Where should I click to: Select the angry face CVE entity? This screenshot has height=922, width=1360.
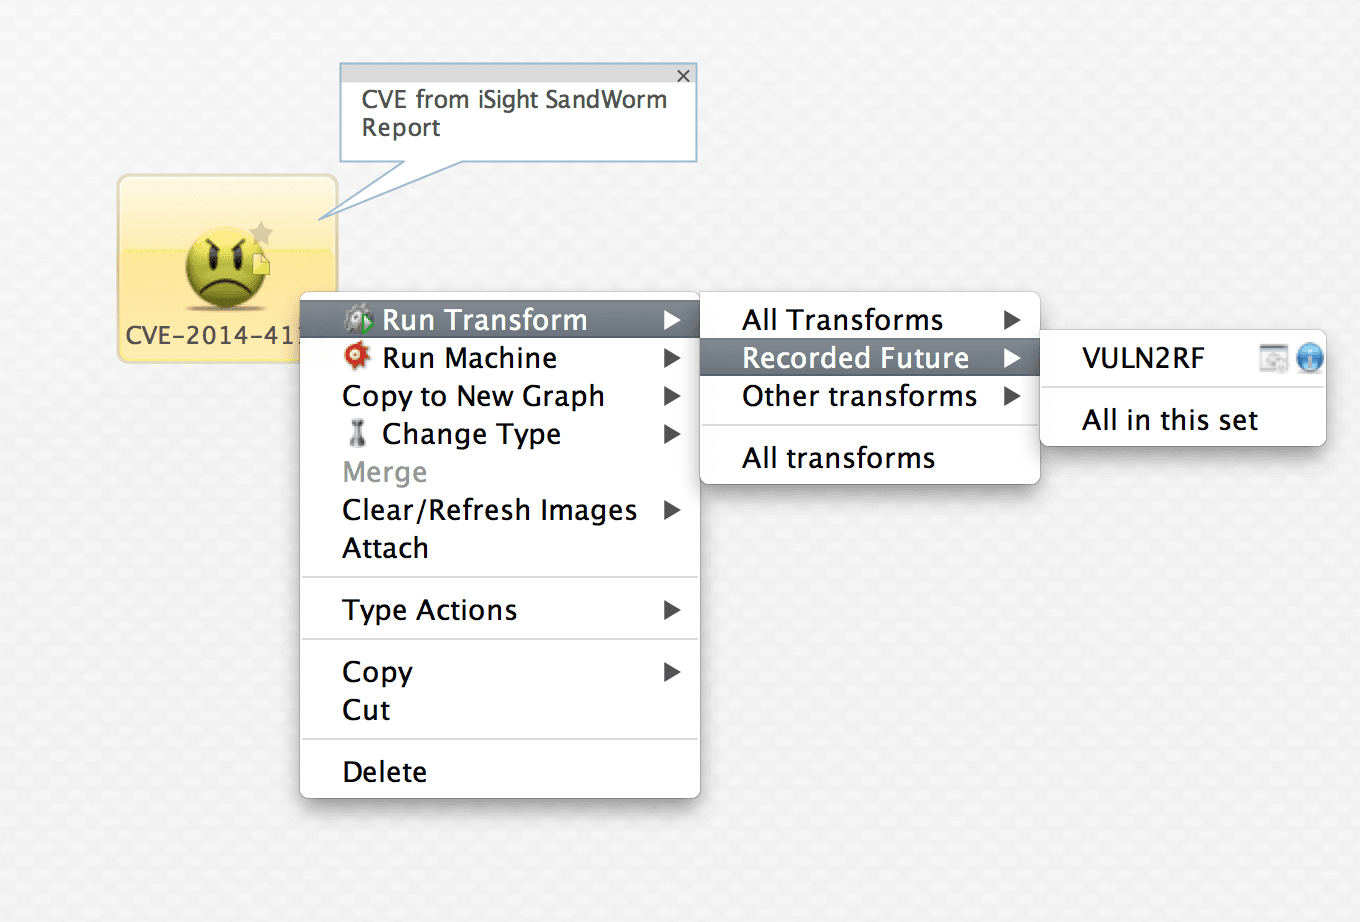[x=225, y=266]
